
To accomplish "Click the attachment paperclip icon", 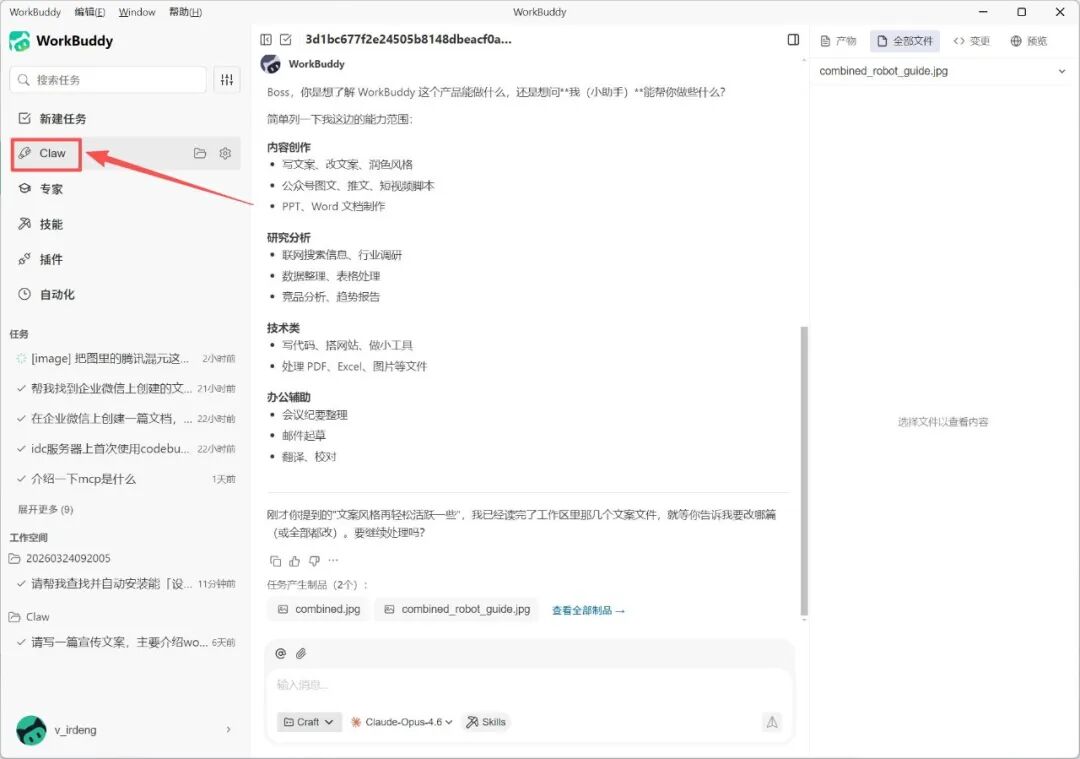I will coord(301,654).
